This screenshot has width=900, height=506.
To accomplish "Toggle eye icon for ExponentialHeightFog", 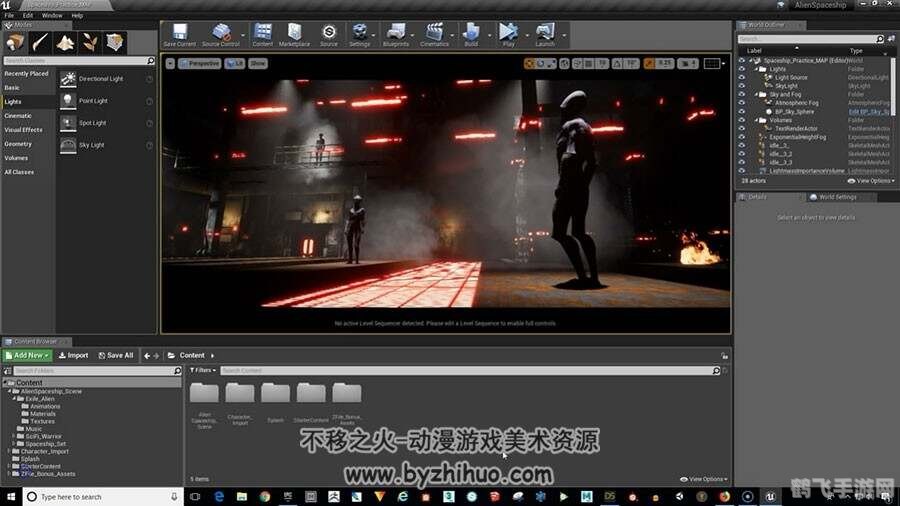I will tap(742, 137).
